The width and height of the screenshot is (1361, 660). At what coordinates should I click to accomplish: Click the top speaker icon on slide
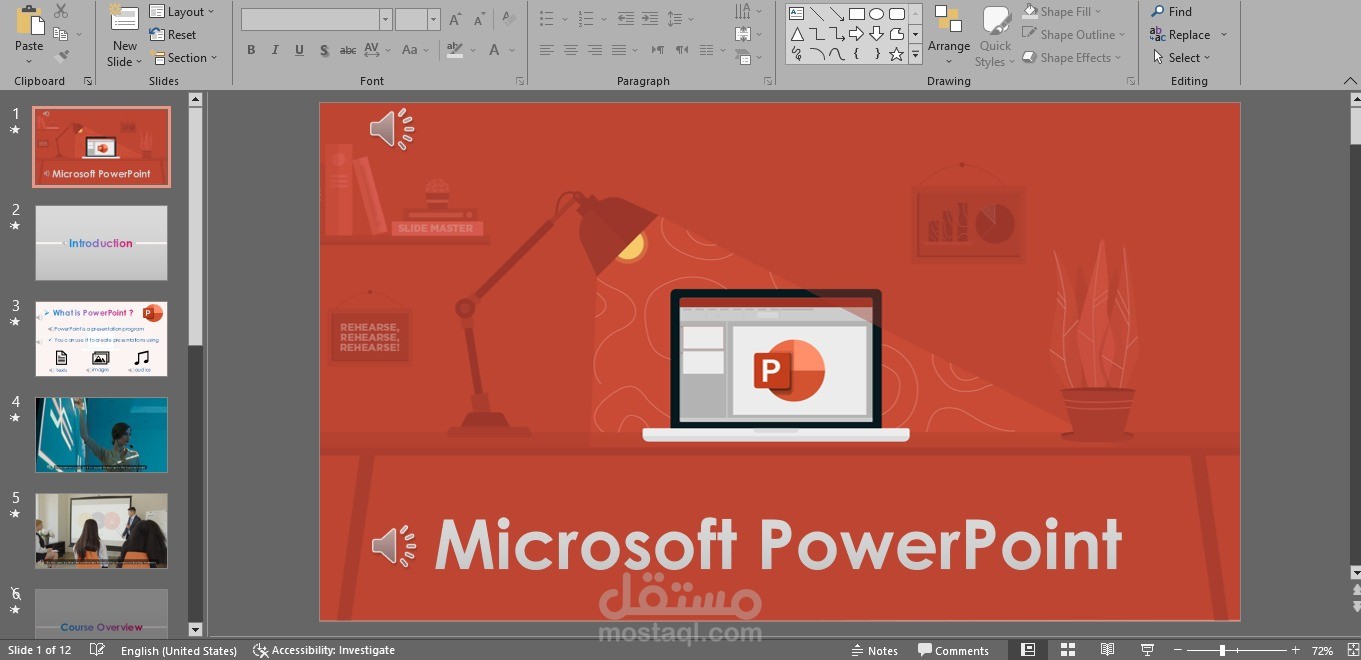(x=391, y=129)
